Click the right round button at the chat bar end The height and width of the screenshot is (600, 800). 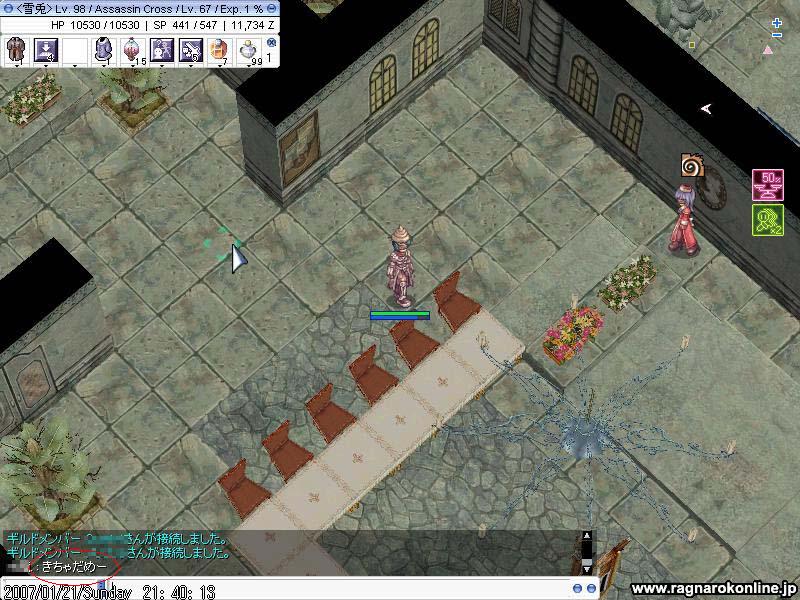point(591,589)
